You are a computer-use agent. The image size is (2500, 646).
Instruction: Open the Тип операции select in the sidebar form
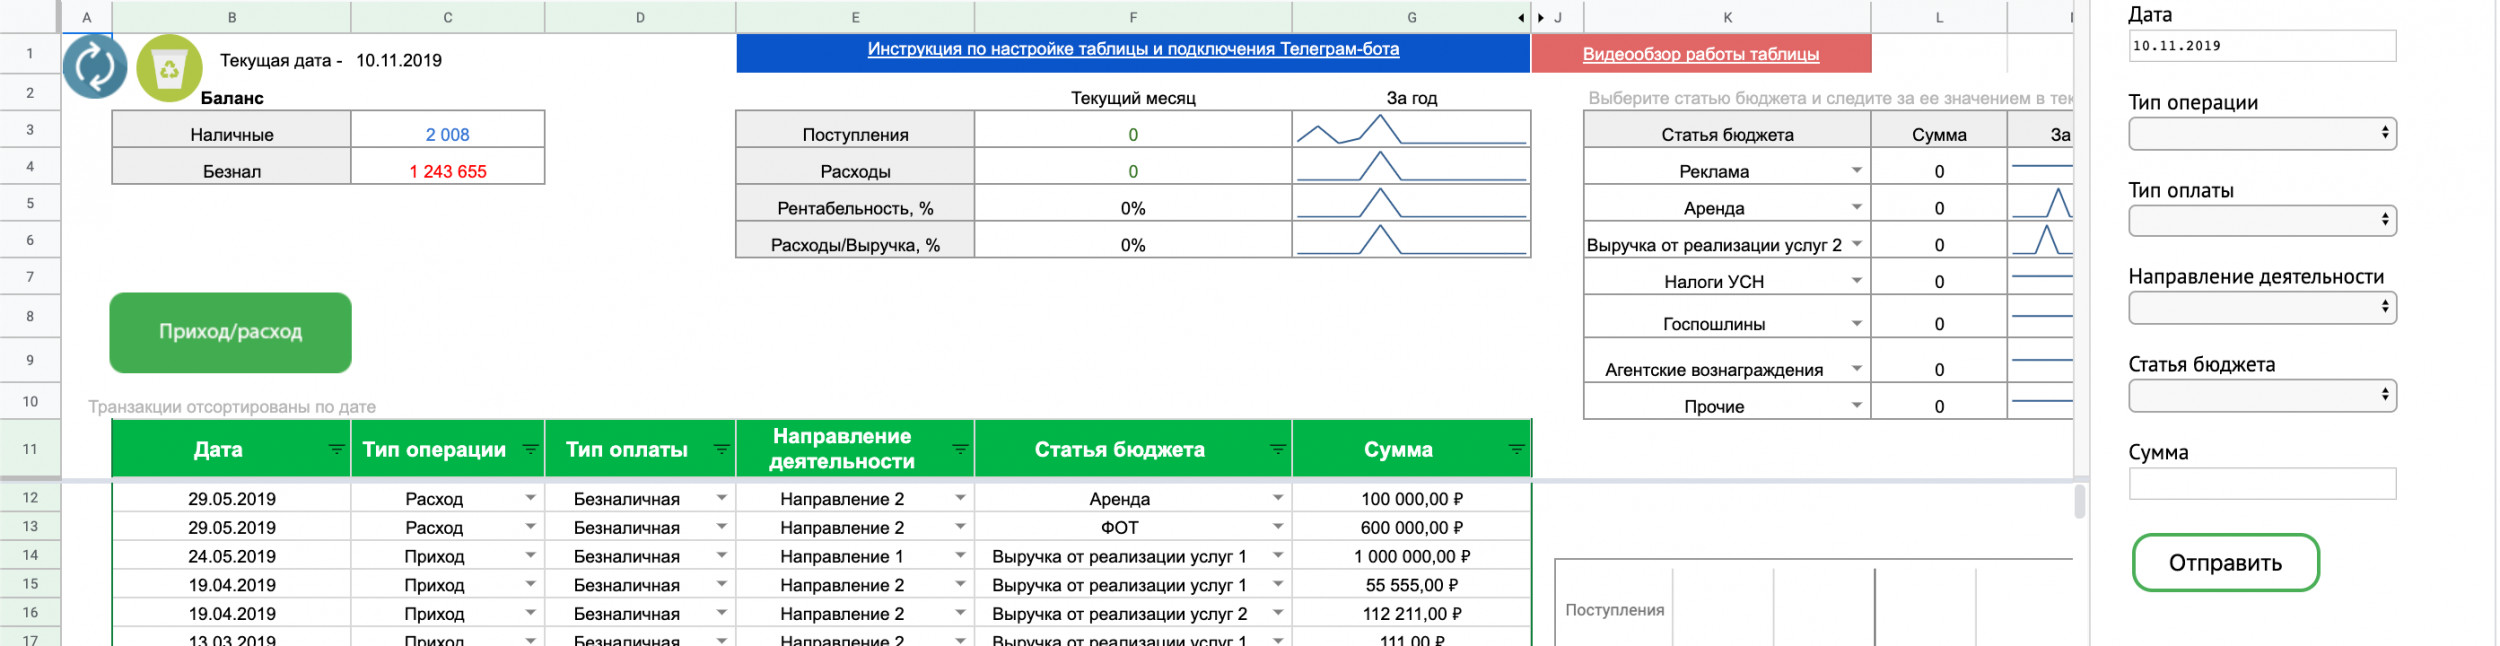point(2262,134)
